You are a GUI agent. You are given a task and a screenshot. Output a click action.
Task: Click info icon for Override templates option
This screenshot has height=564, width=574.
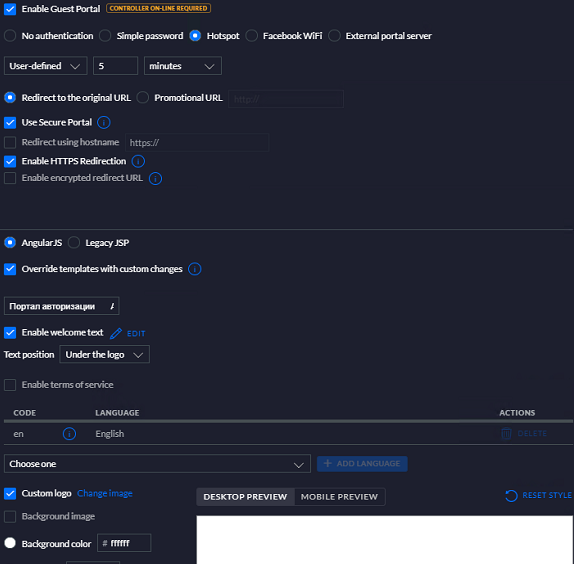[x=194, y=269]
